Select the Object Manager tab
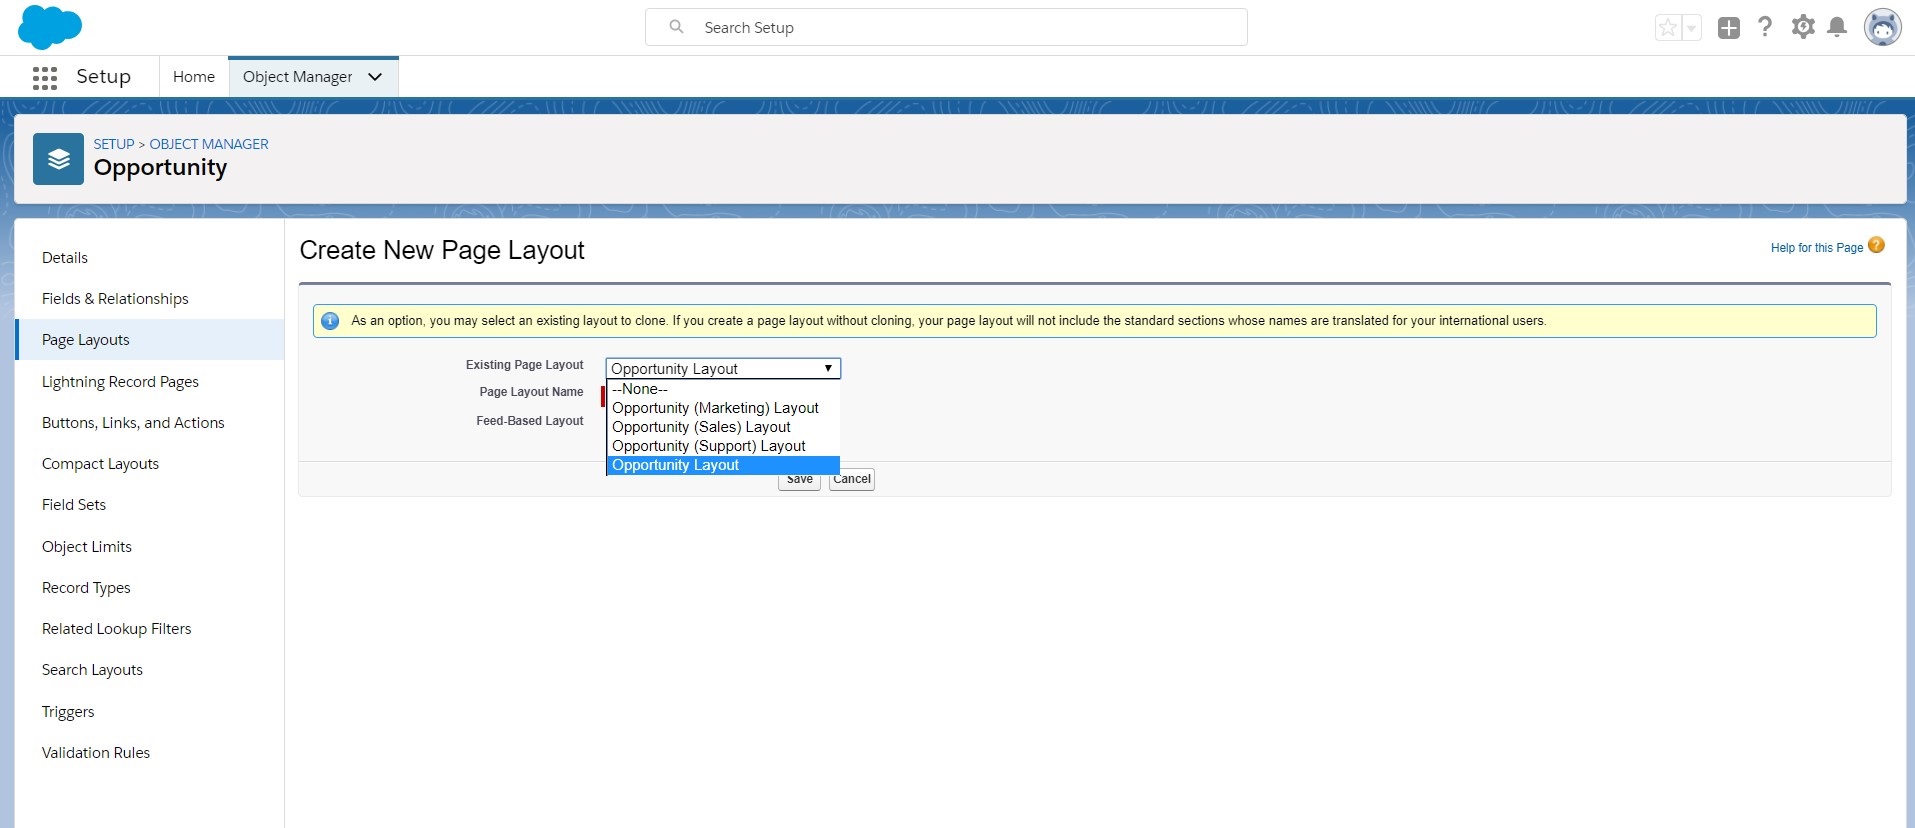1915x828 pixels. coord(297,77)
